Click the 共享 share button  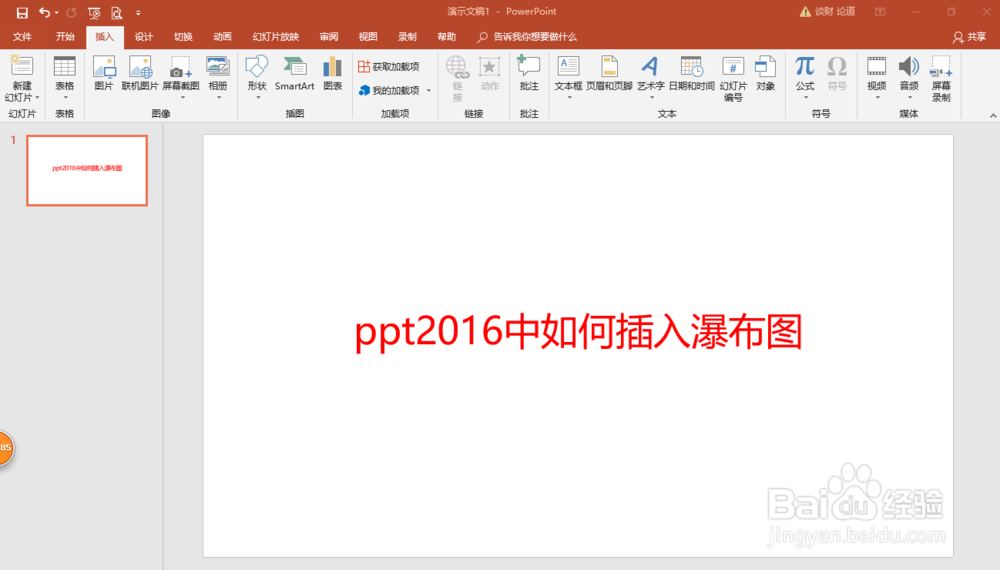point(969,37)
